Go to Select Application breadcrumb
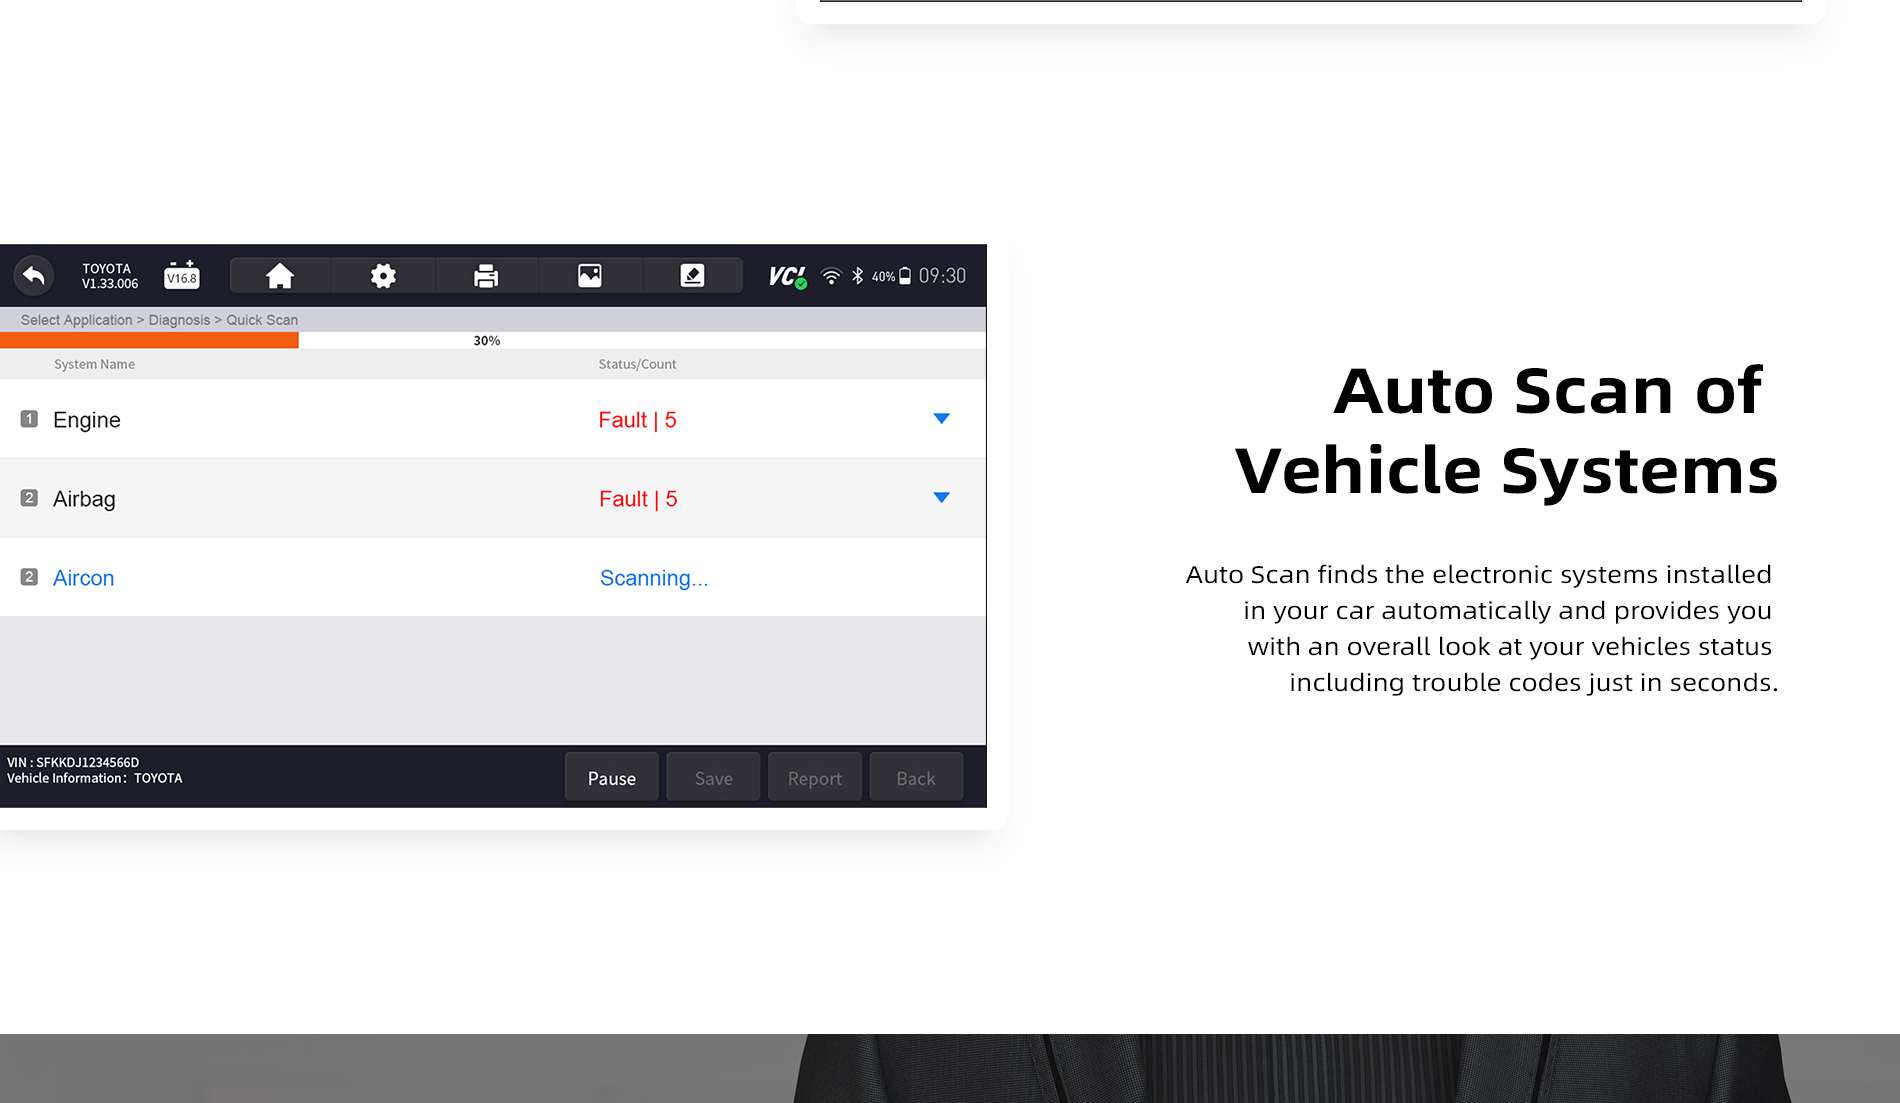 [76, 320]
